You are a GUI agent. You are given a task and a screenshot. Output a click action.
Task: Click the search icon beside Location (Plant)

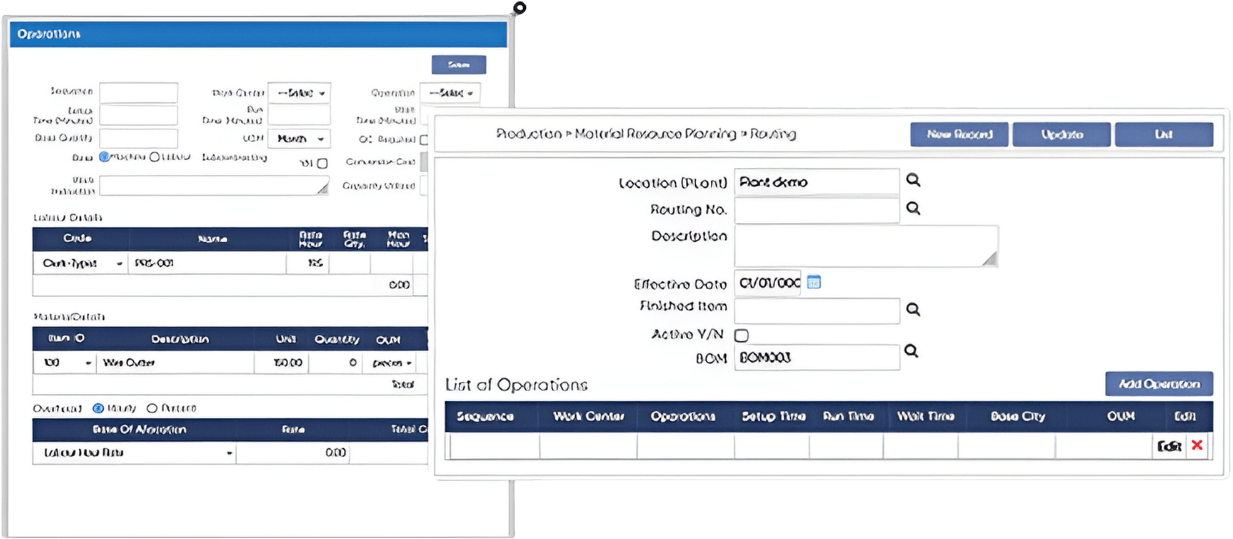click(x=912, y=181)
